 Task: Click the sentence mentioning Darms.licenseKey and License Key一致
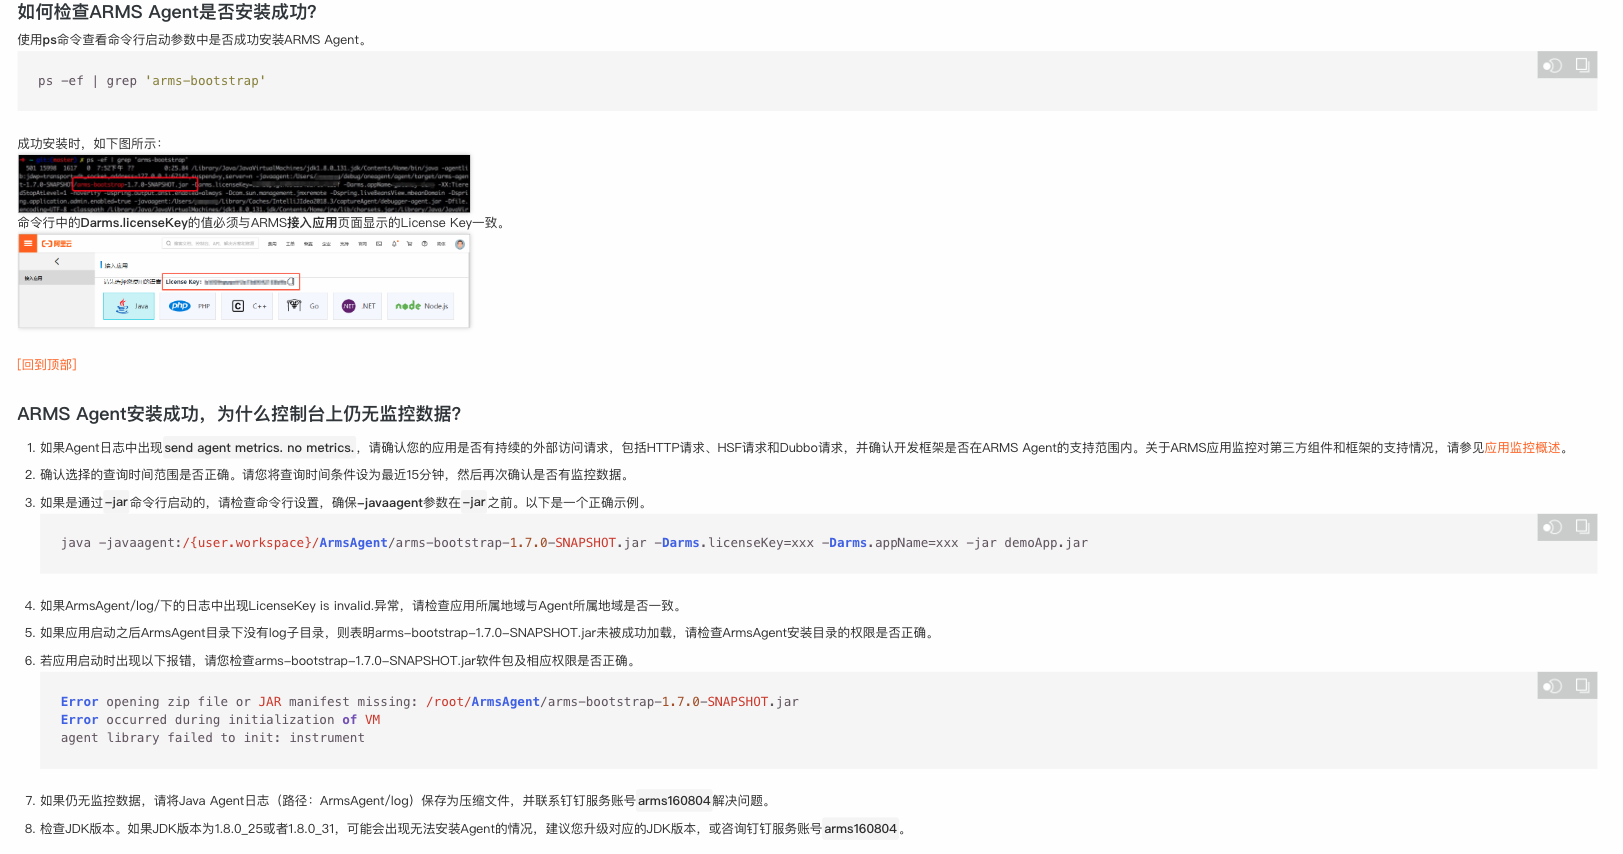pyautogui.click(x=263, y=223)
